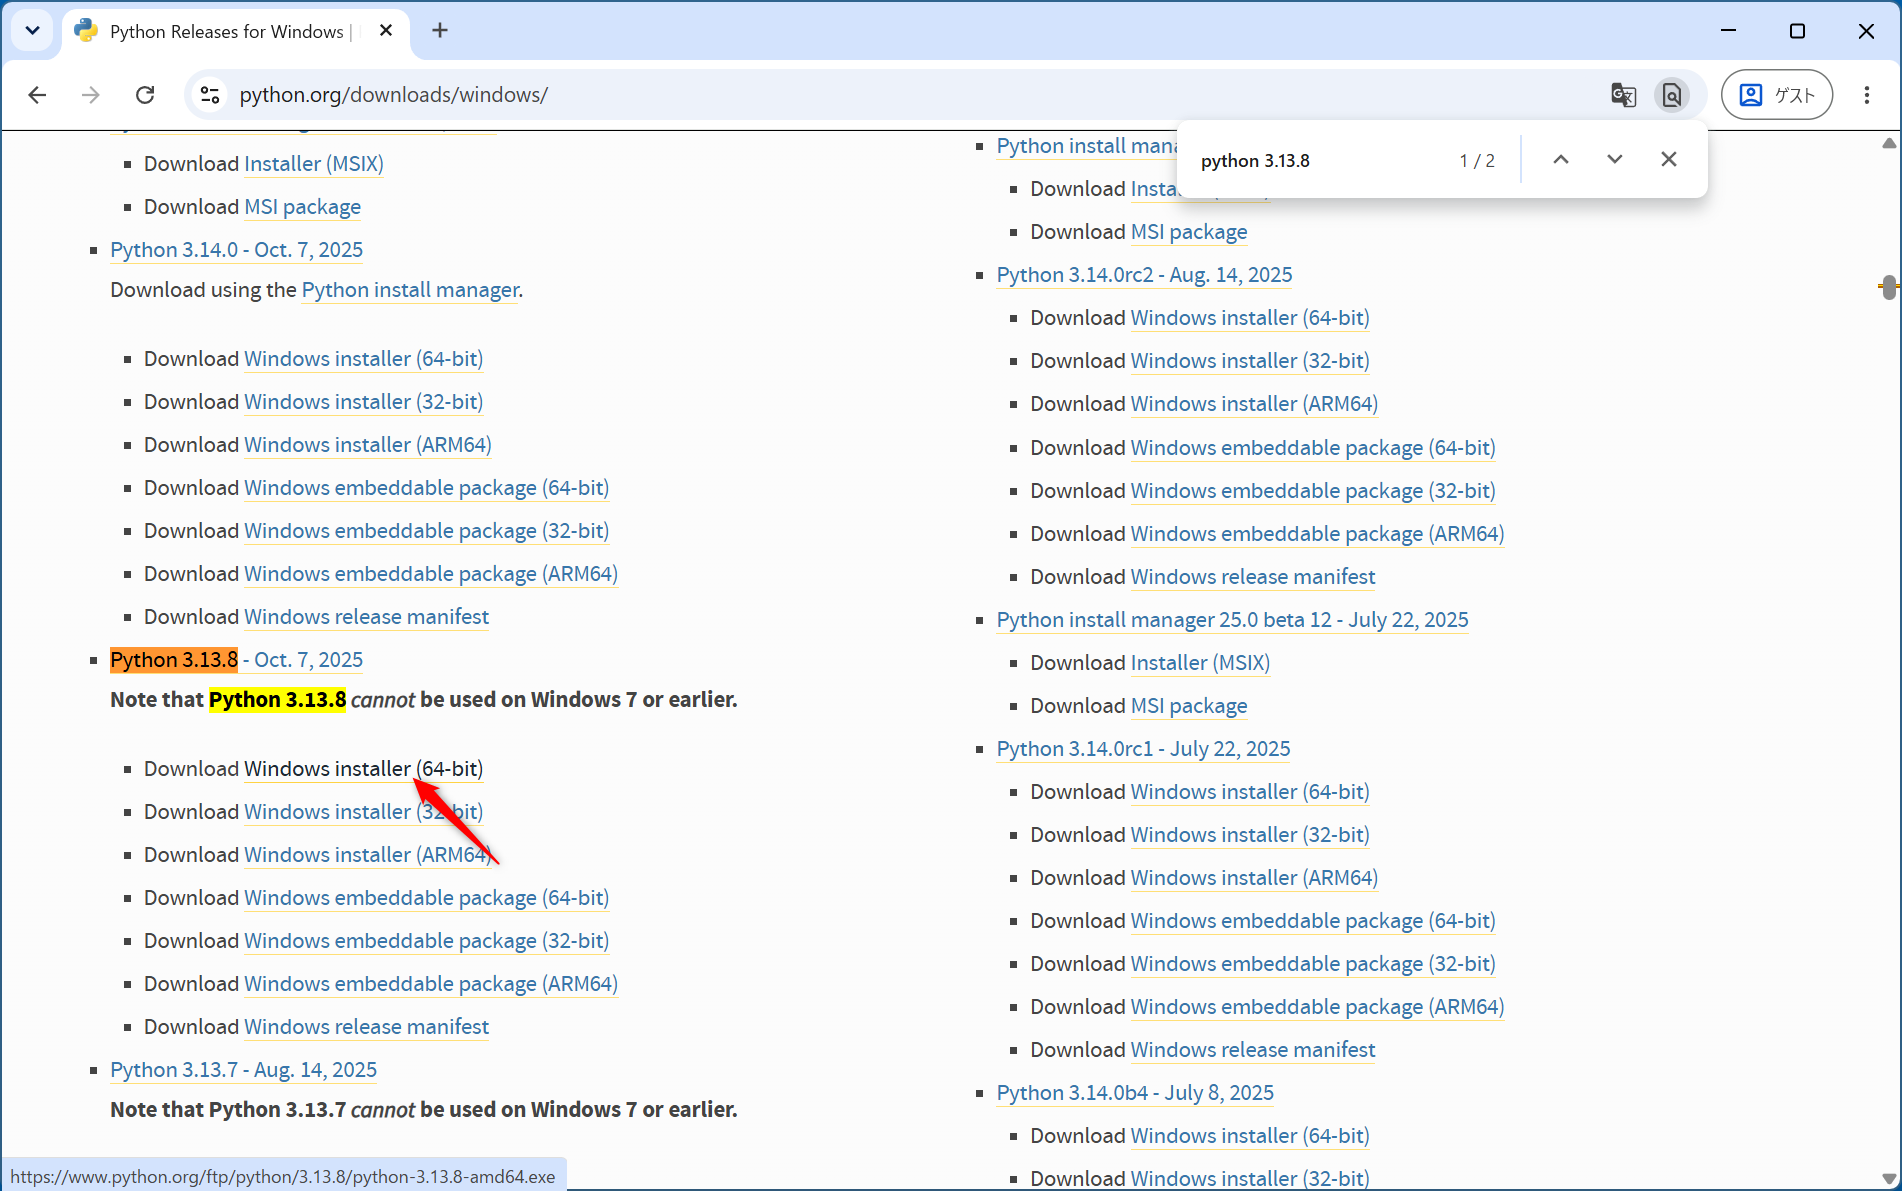Open Python 3.13.8 Windows release manifest

click(367, 1027)
